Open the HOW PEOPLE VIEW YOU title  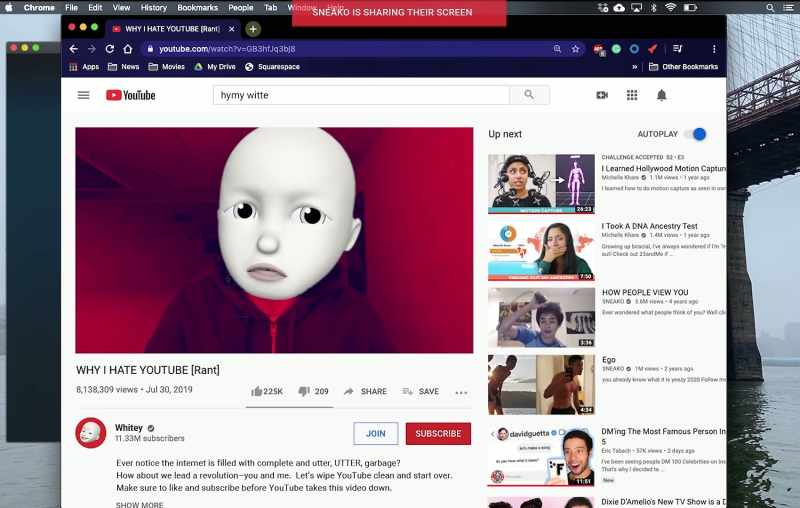645,292
